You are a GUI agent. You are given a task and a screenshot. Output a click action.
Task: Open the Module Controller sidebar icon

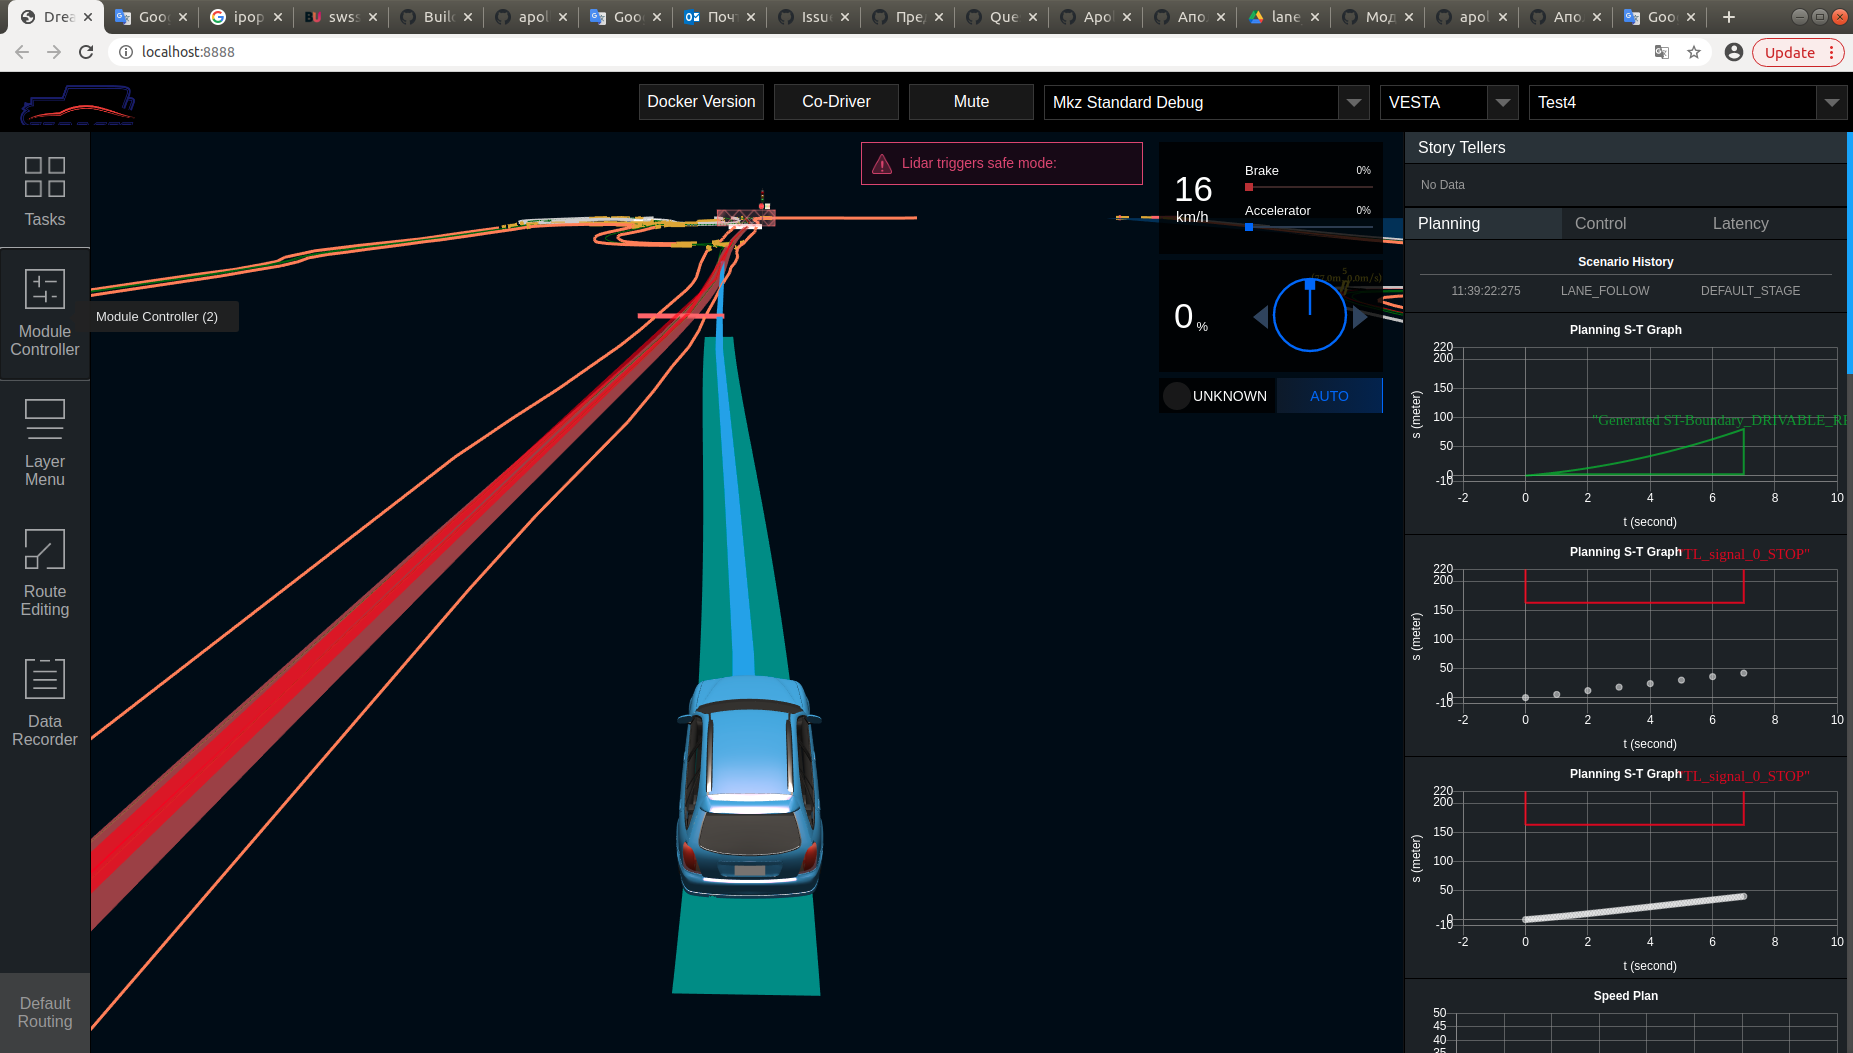pos(45,289)
